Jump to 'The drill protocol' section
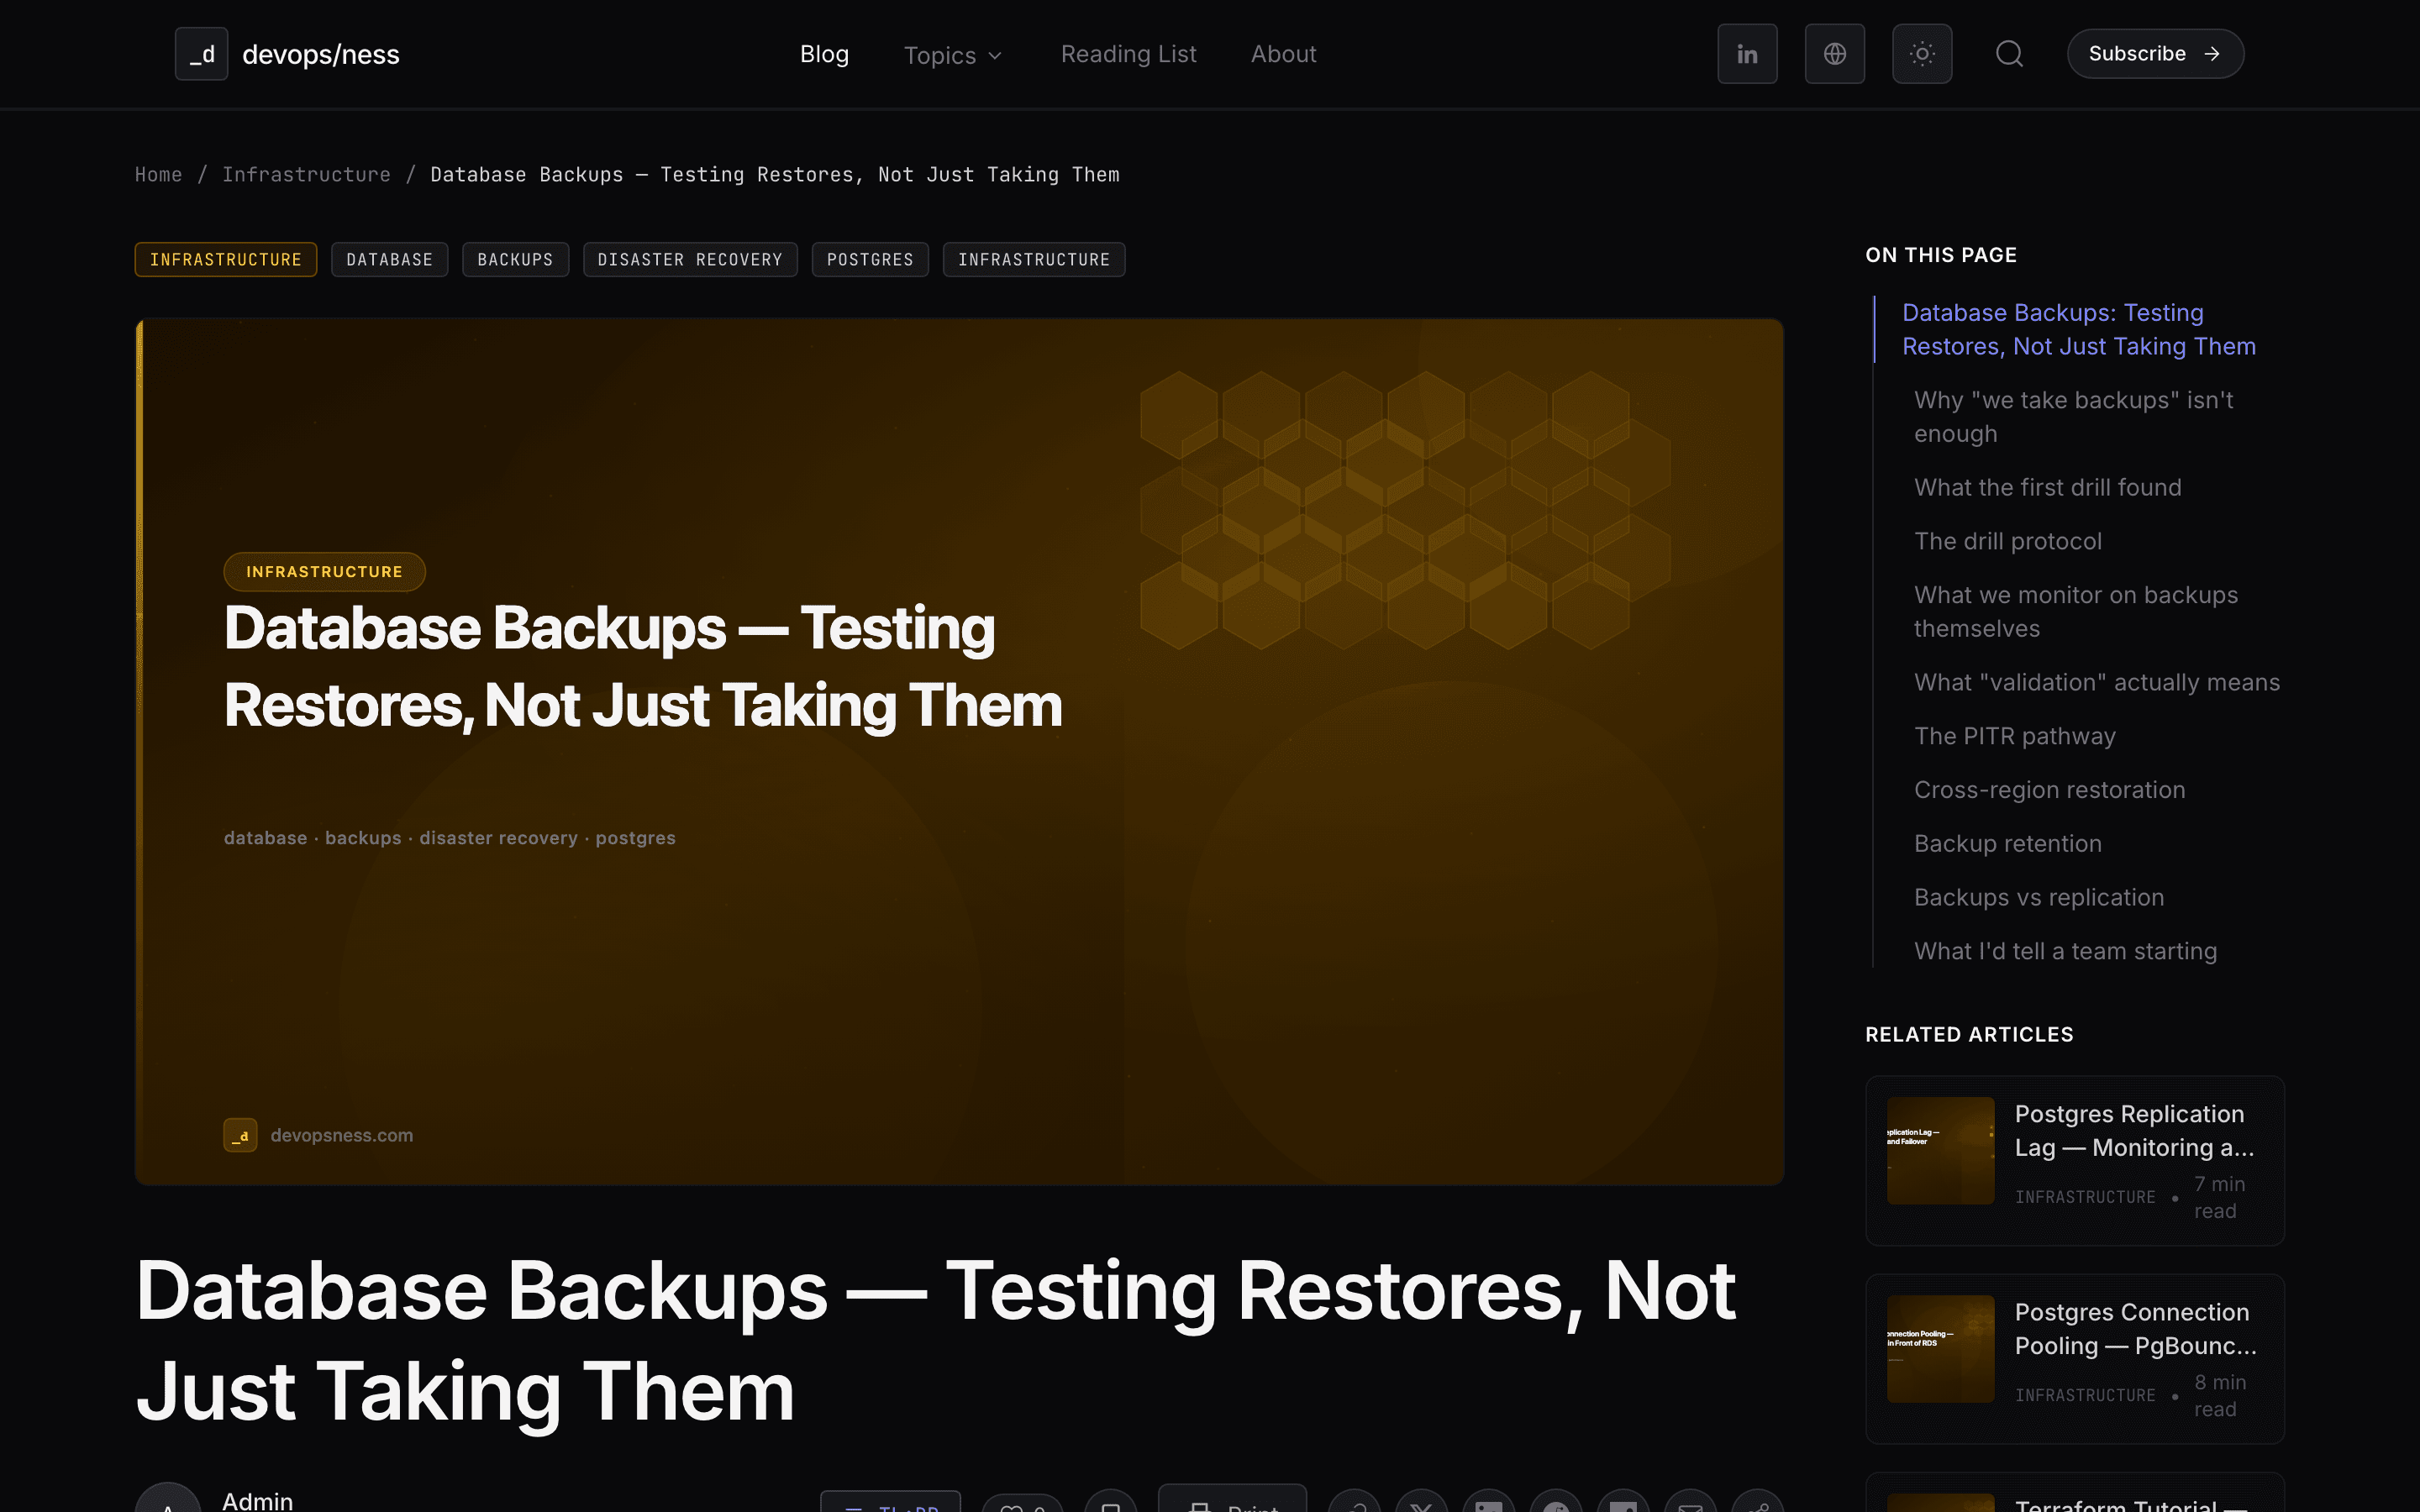The height and width of the screenshot is (1512, 2420). (2007, 541)
